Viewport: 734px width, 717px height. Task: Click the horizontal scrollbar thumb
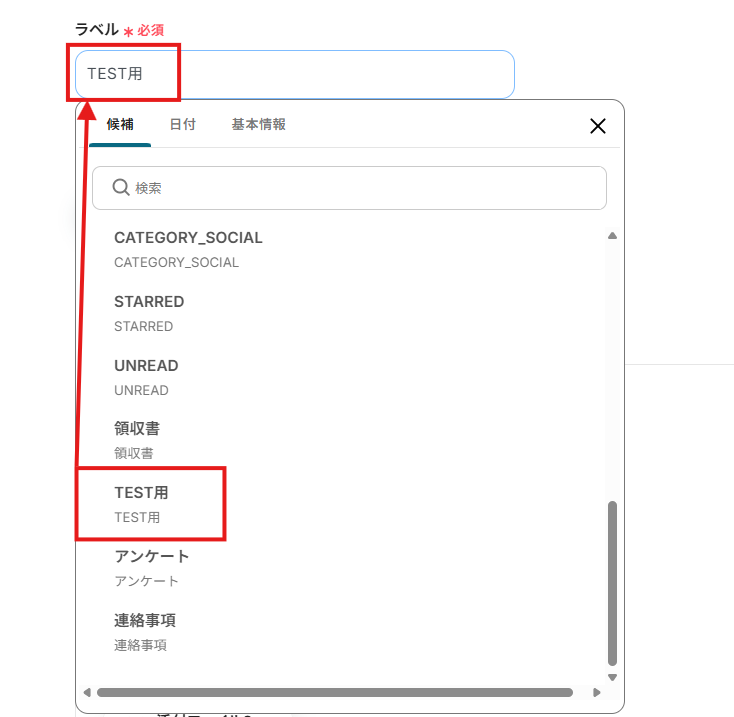(335, 692)
